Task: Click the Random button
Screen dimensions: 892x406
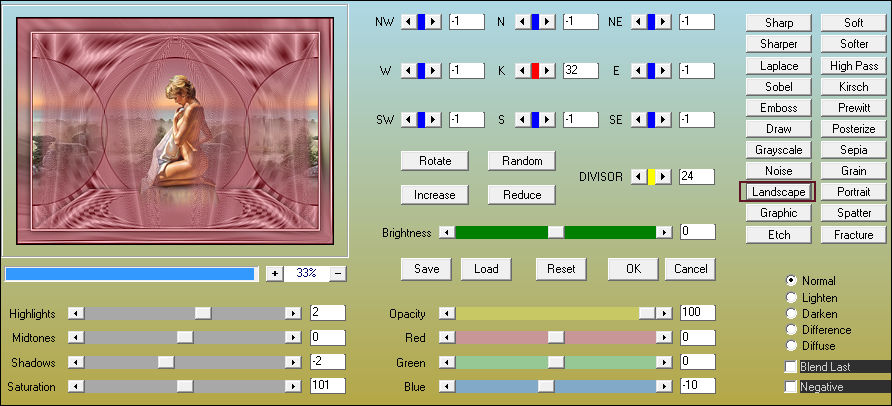Action: coord(522,160)
